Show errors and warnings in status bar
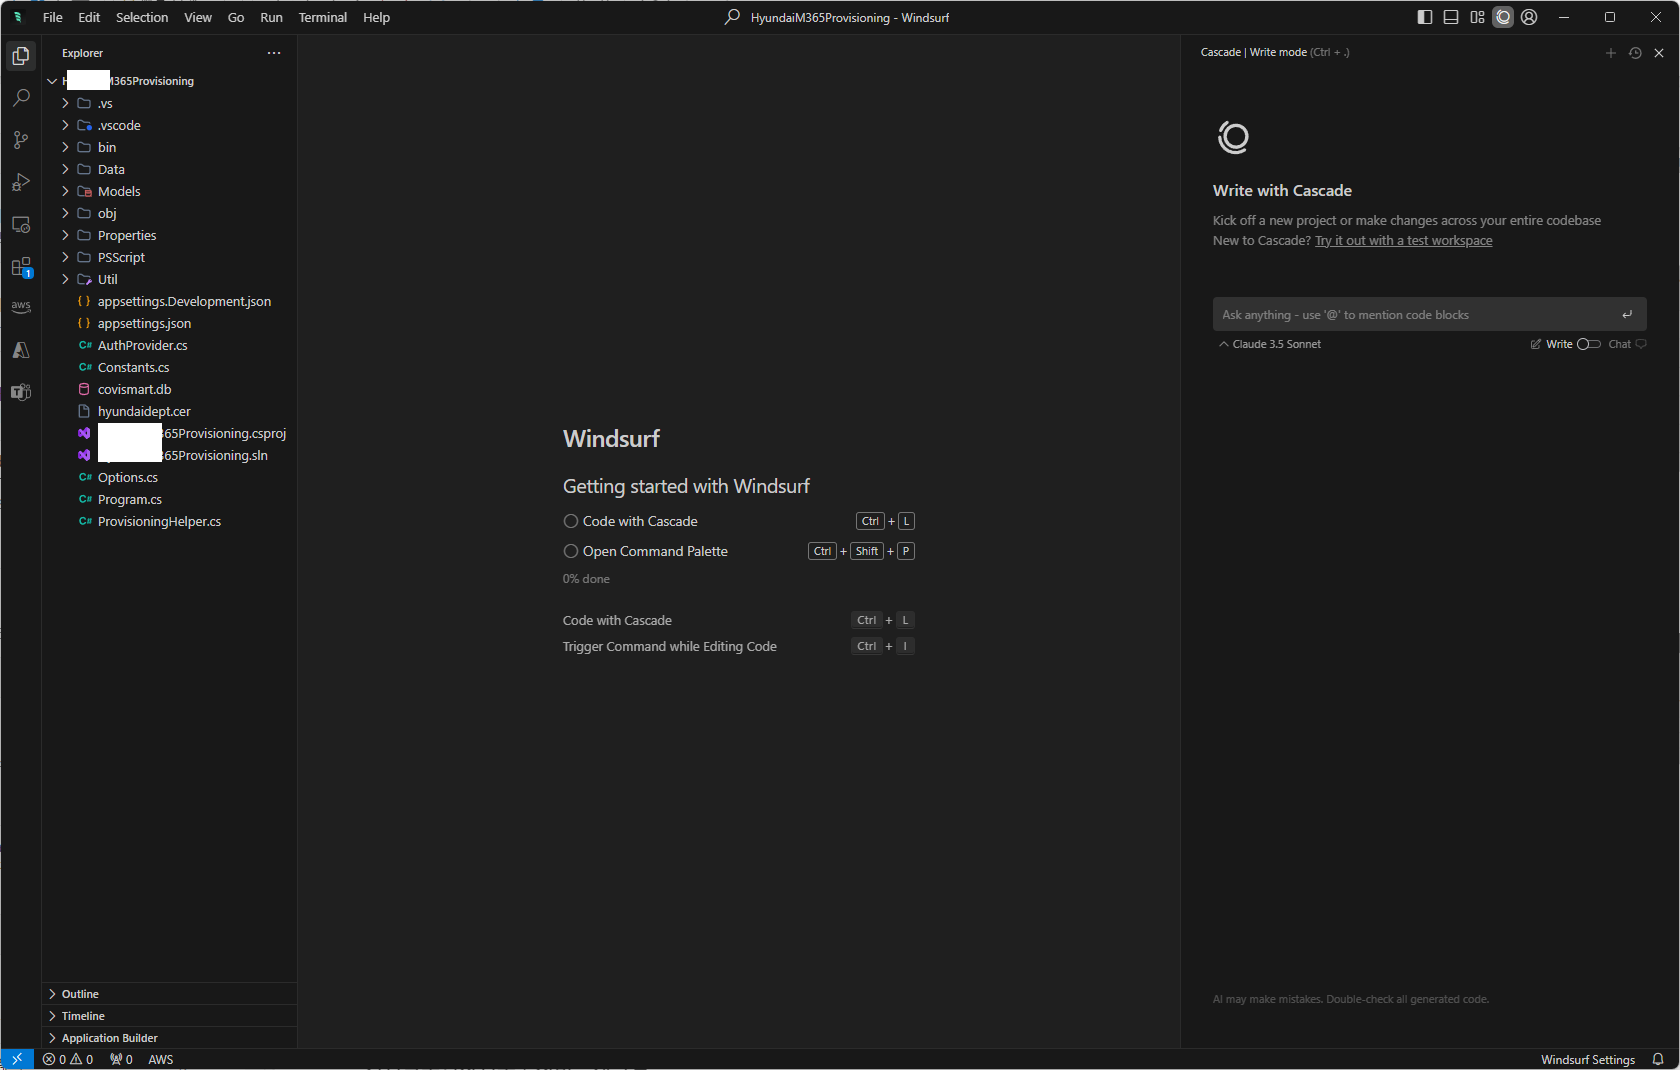 click(x=68, y=1059)
